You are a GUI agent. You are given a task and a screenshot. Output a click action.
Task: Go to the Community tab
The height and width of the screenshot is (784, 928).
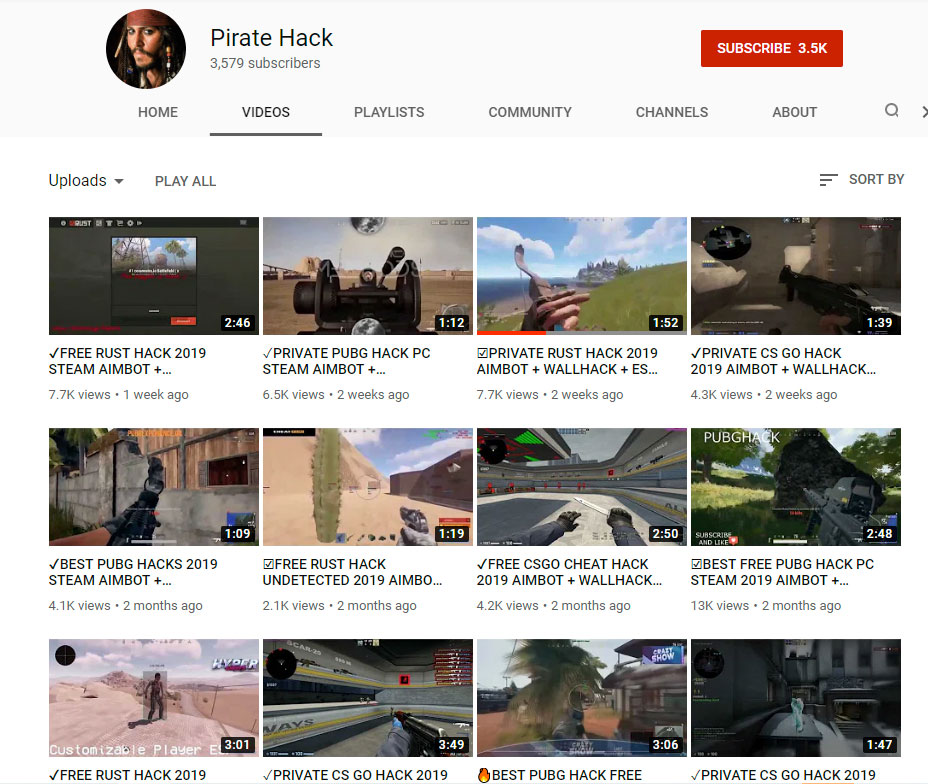530,112
